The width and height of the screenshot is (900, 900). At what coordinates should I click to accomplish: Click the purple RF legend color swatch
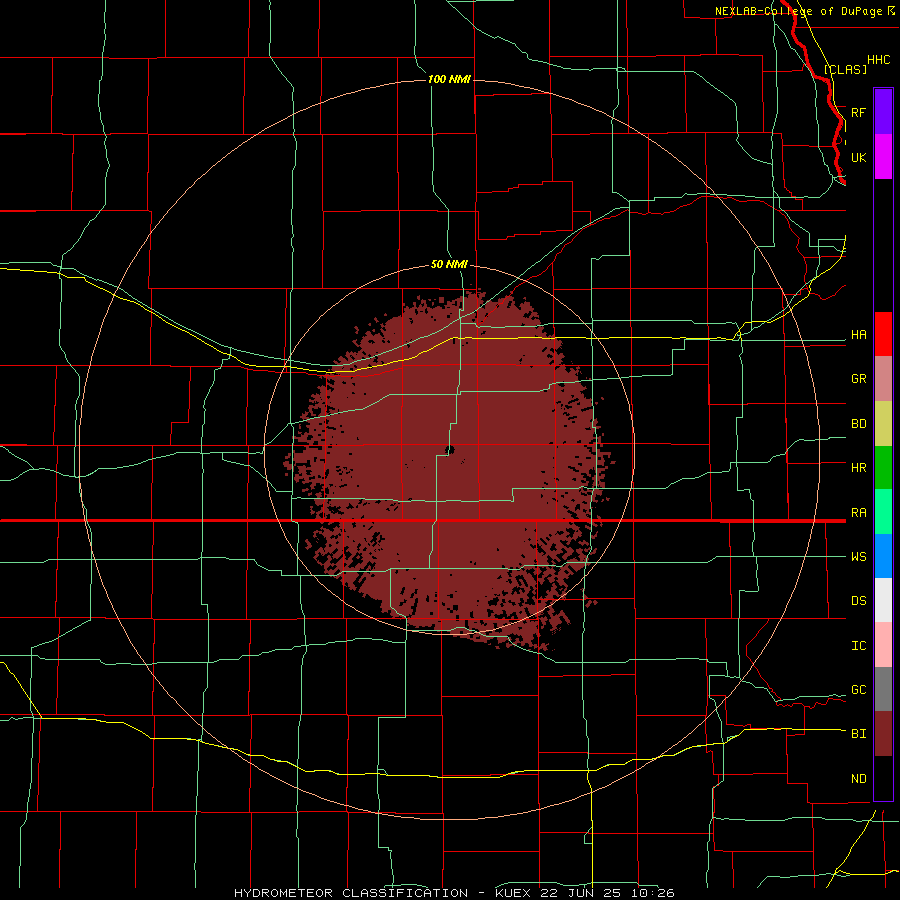pyautogui.click(x=883, y=111)
